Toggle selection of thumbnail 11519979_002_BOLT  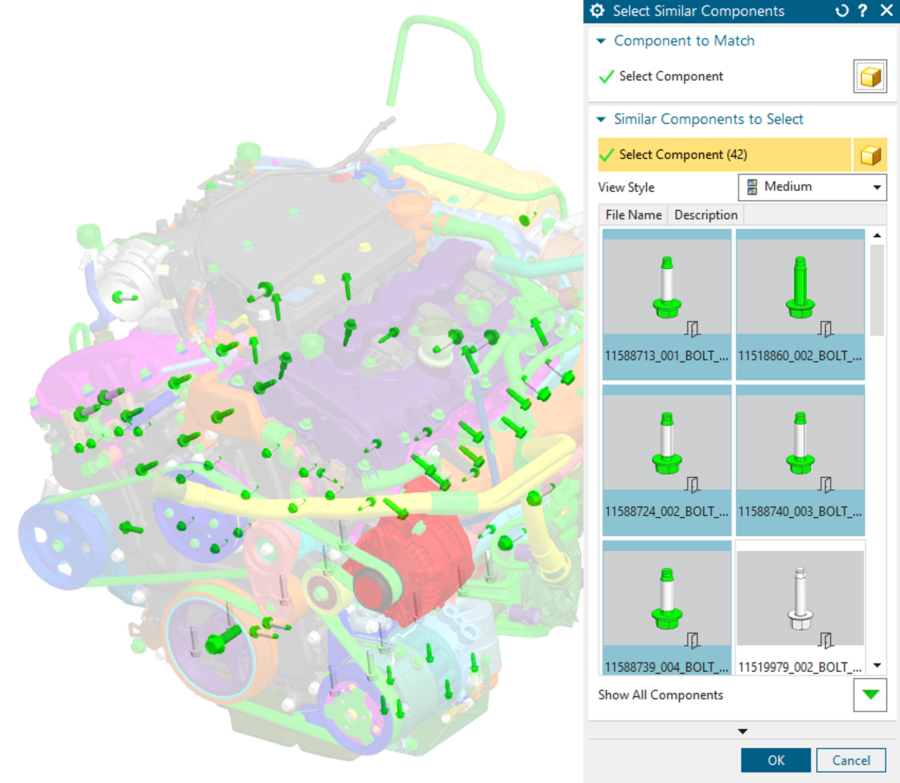pyautogui.click(x=800, y=600)
